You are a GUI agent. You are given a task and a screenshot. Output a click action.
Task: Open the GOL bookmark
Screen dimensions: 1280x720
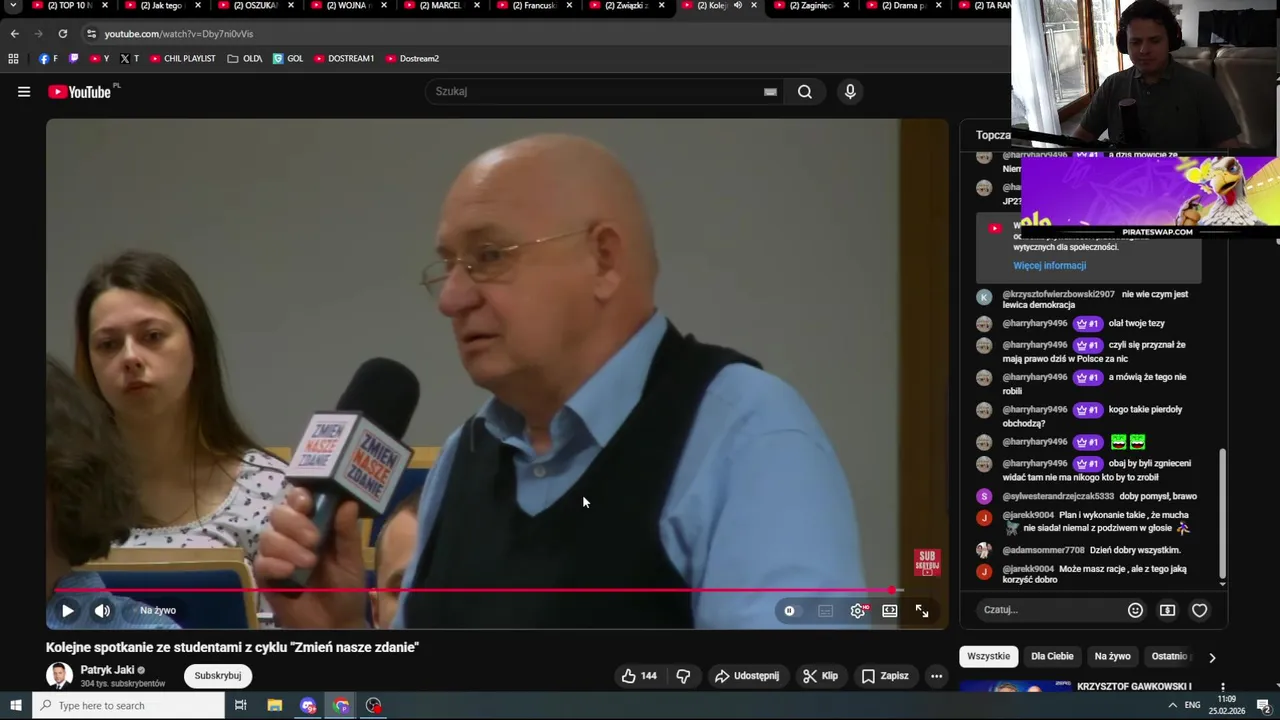288,59
